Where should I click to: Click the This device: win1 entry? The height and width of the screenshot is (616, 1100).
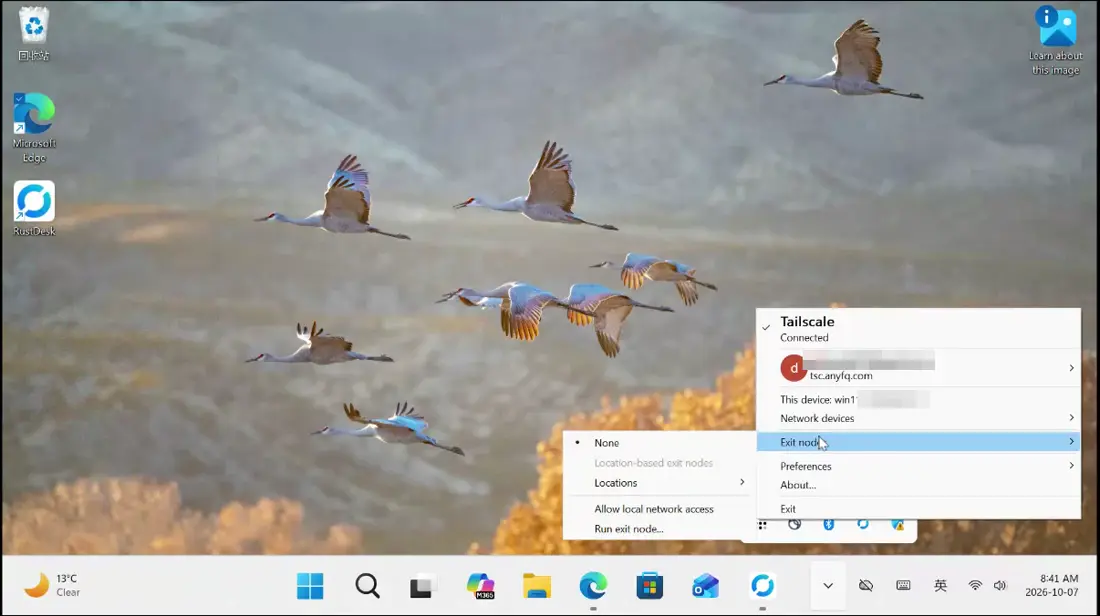pyautogui.click(x=918, y=399)
